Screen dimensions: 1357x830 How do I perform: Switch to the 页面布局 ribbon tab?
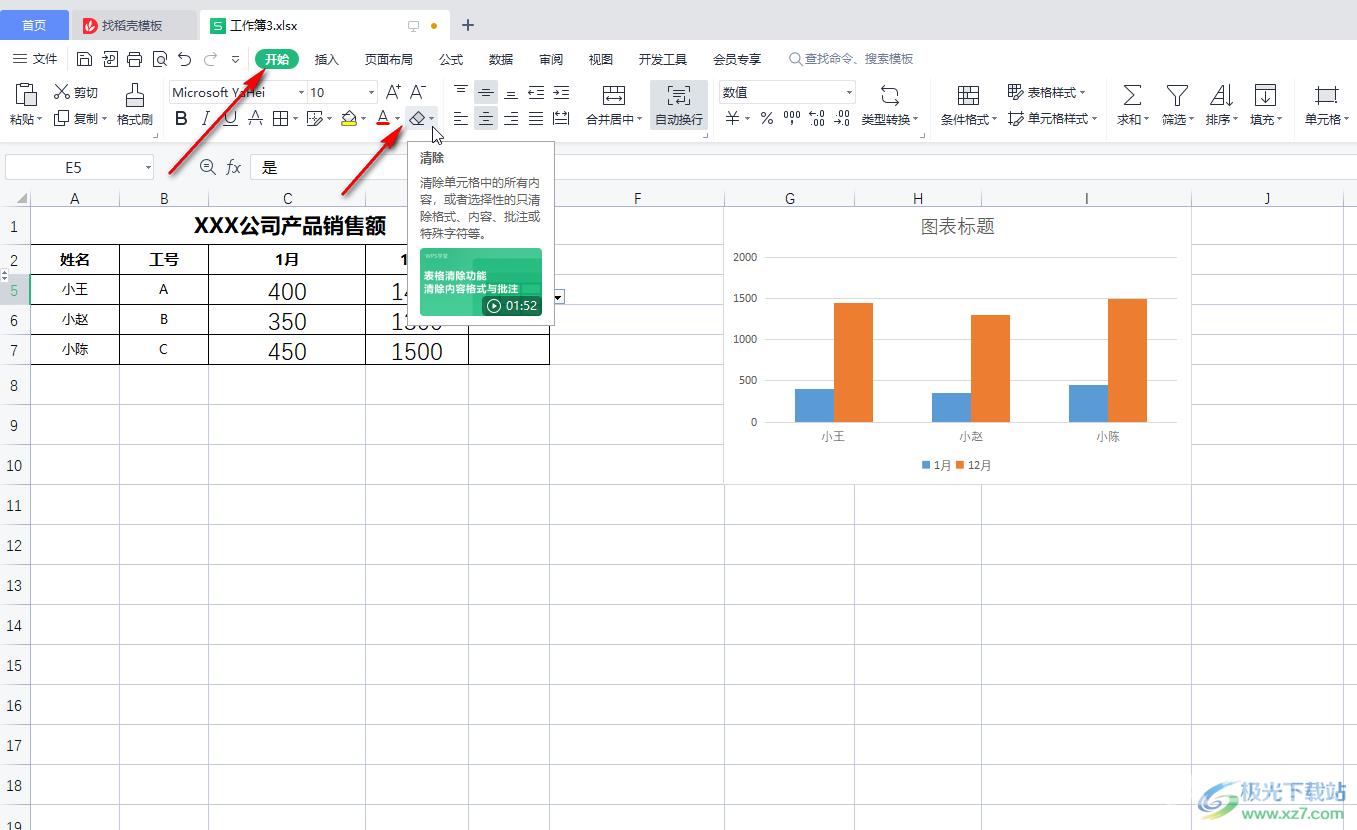point(389,59)
